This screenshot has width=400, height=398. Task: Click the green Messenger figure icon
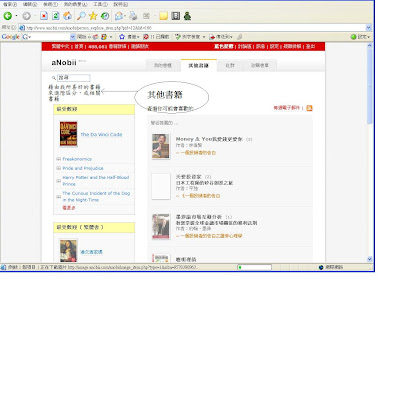pos(187,16)
